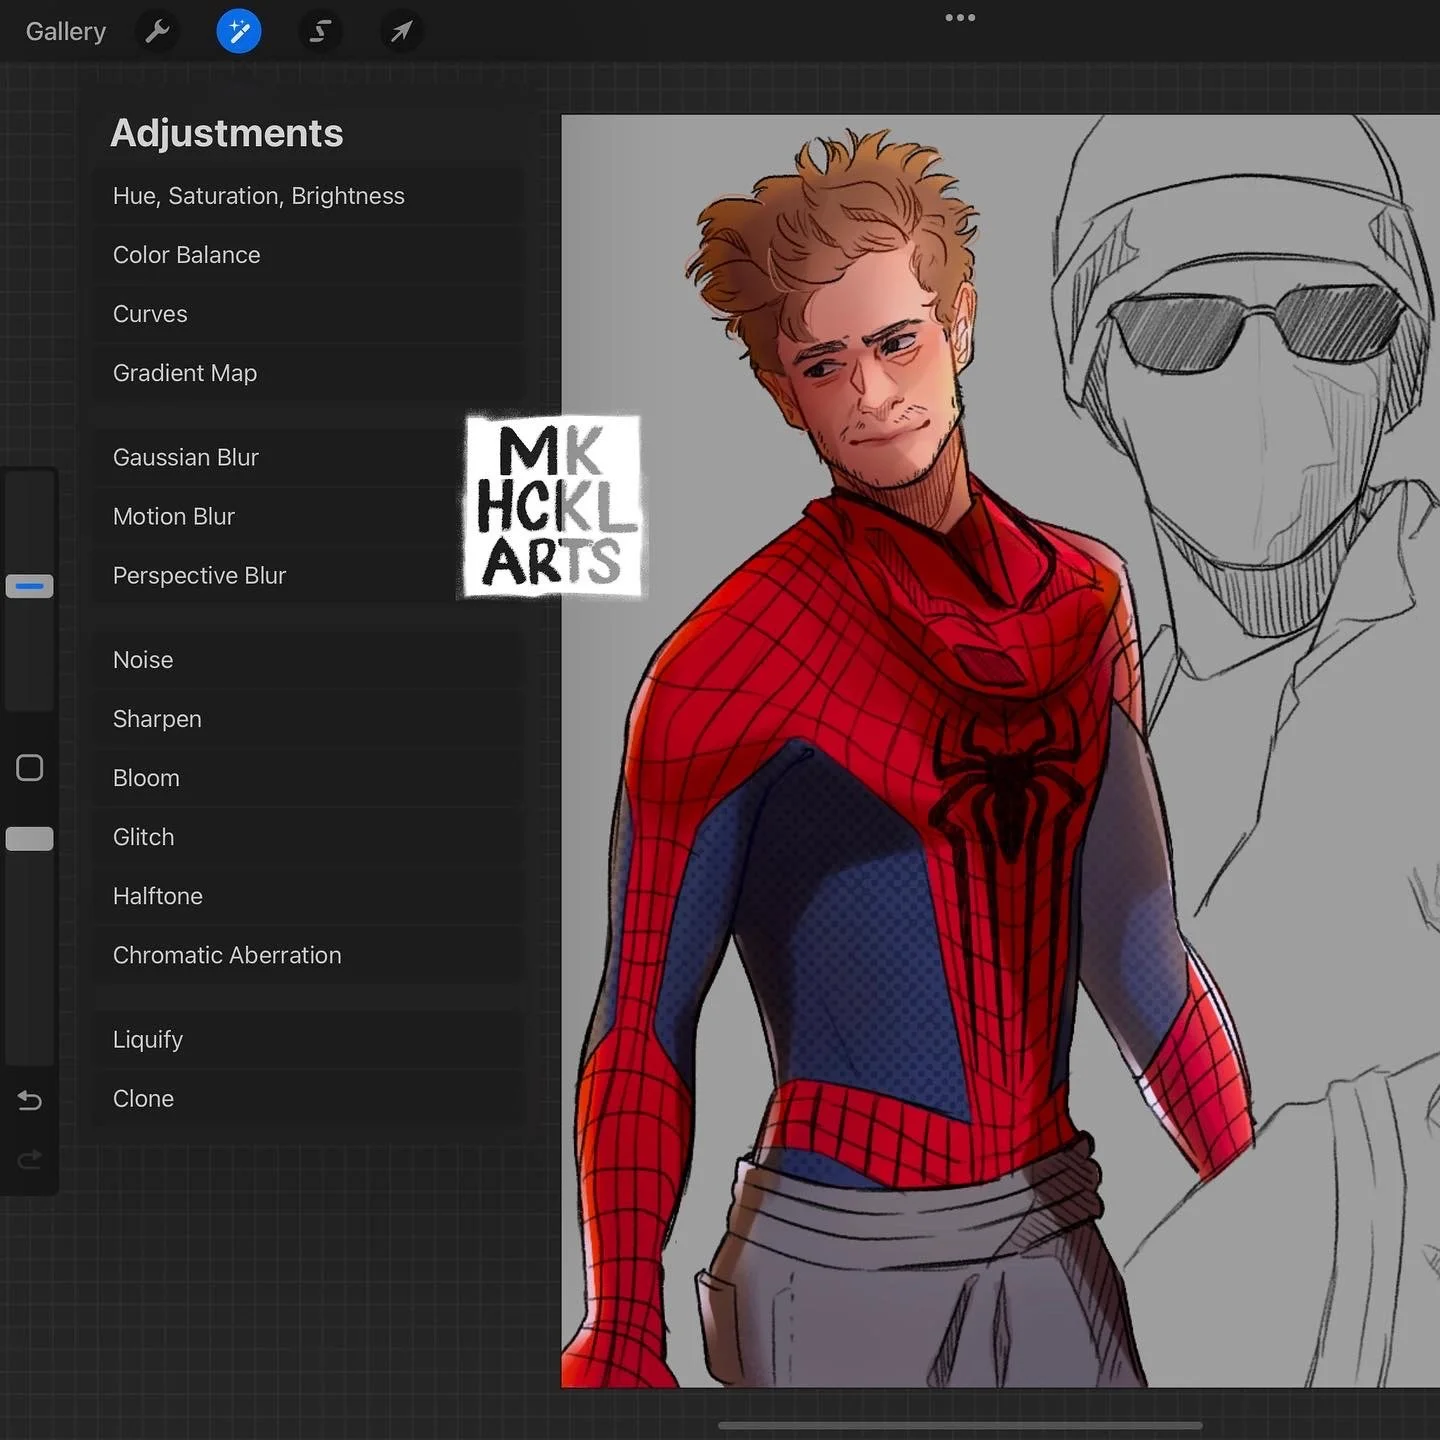Toggle the Adjustments magic wand icon
Image resolution: width=1440 pixels, height=1440 pixels.
239,31
